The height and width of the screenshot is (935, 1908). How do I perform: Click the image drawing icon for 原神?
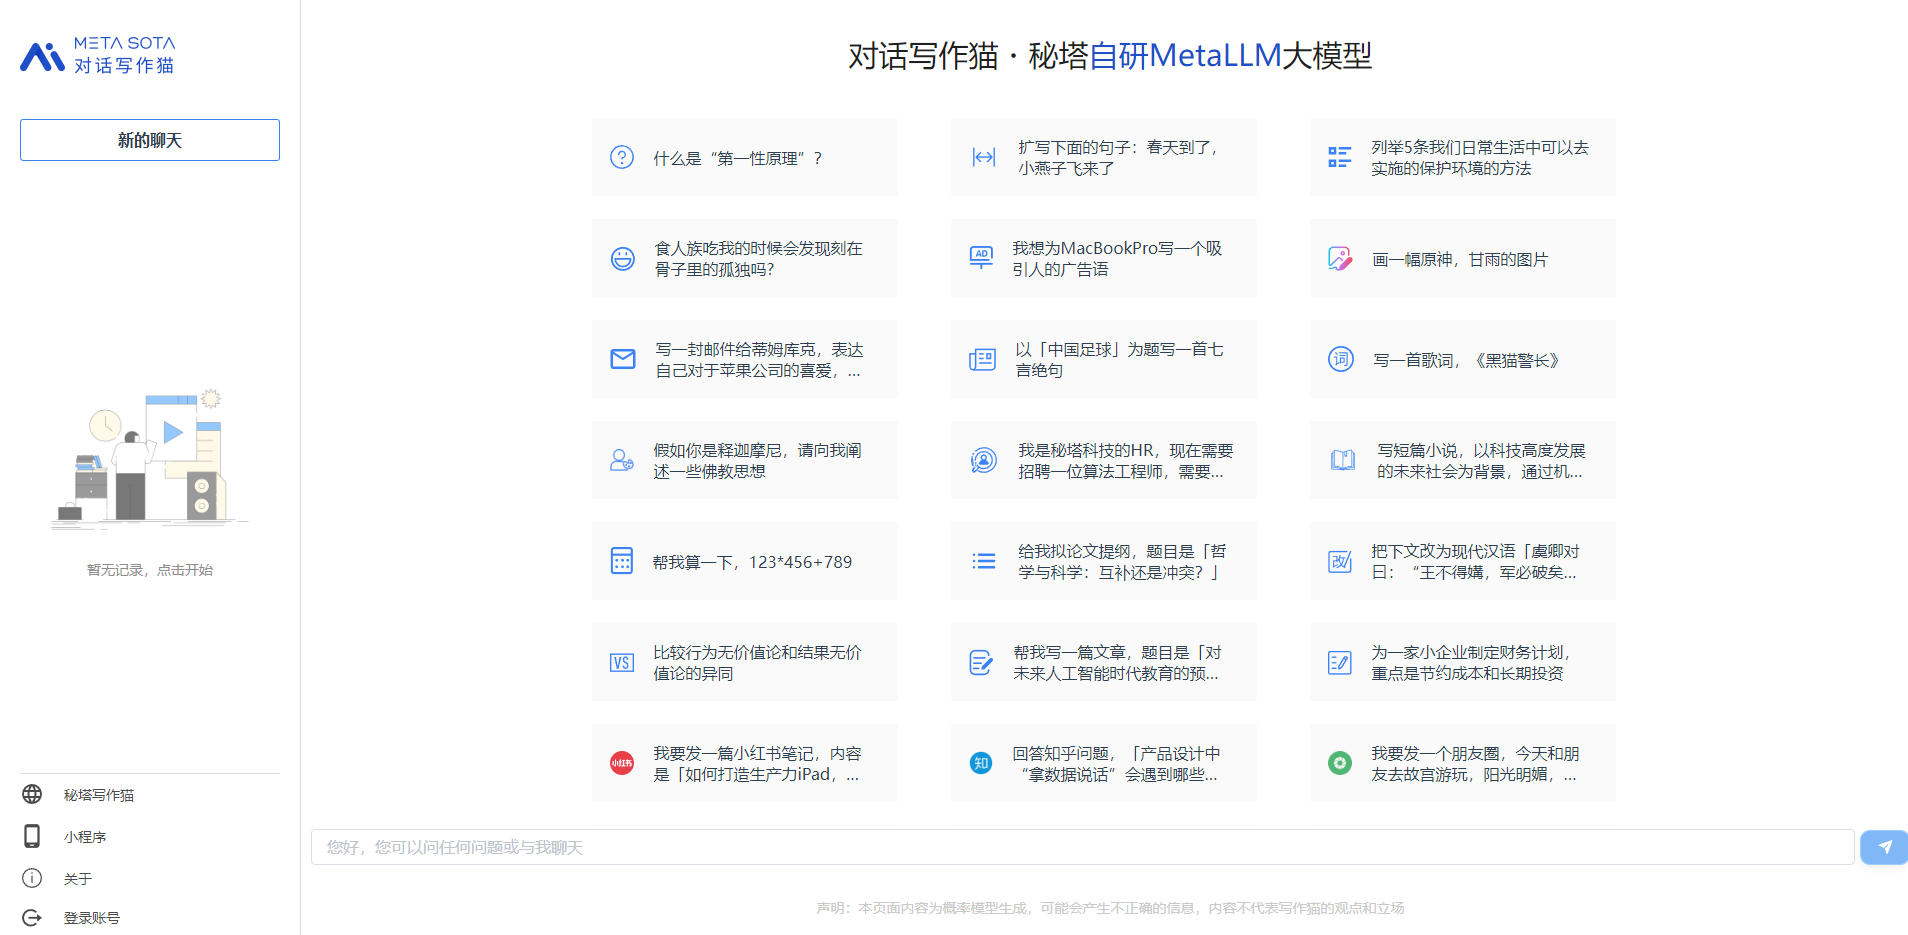(x=1340, y=259)
